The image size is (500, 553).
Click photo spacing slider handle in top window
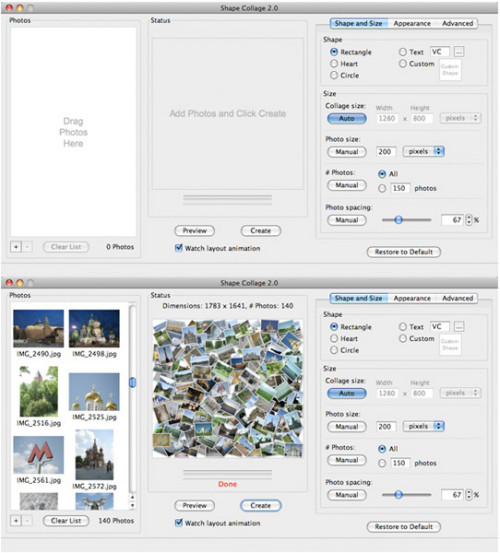click(x=398, y=220)
